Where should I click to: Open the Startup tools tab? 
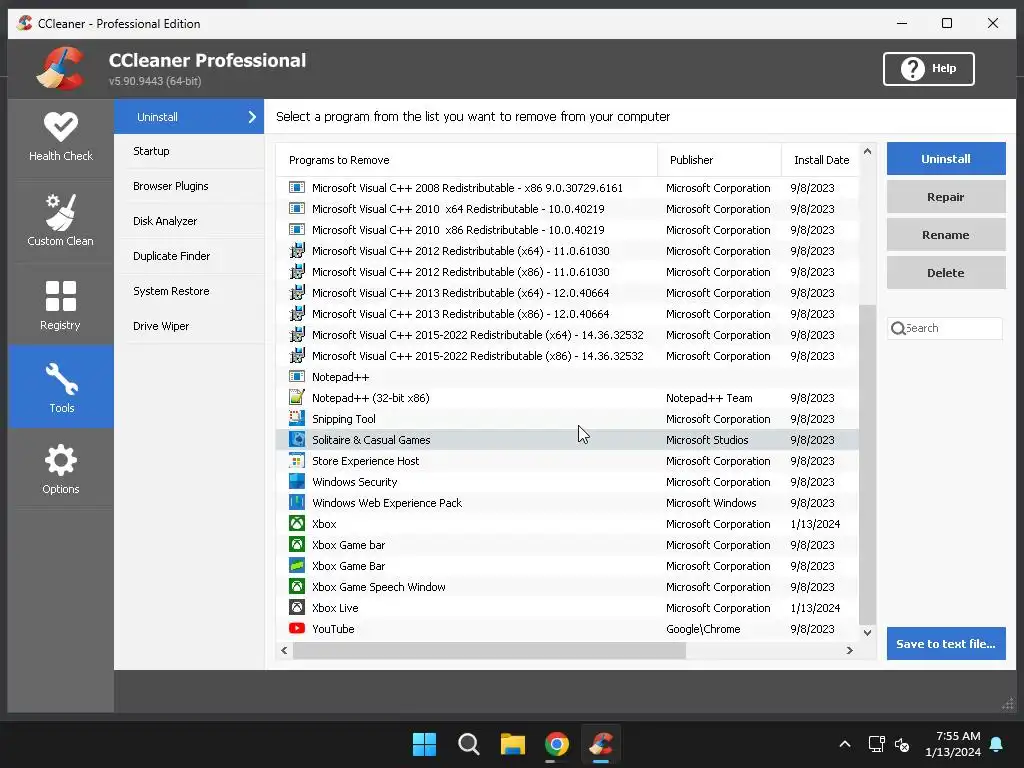[189, 151]
